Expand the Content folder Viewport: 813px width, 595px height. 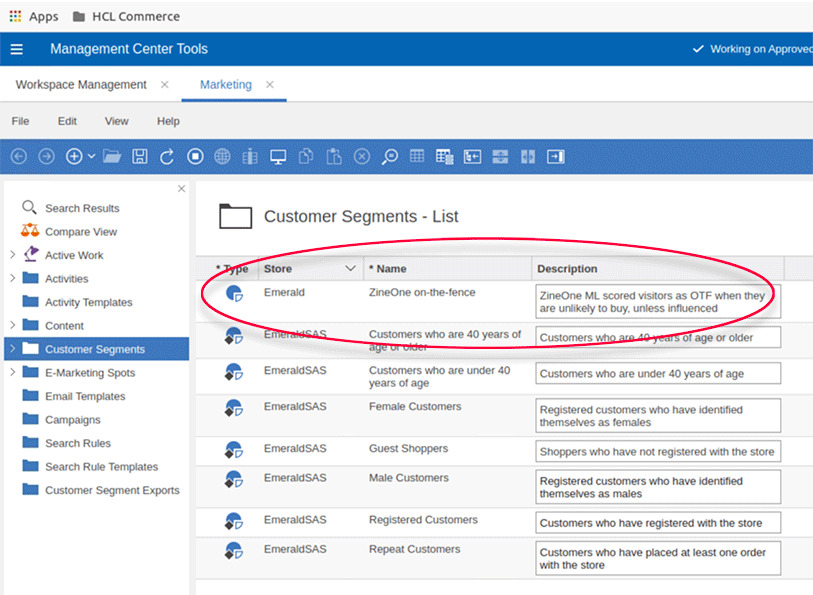(12, 325)
